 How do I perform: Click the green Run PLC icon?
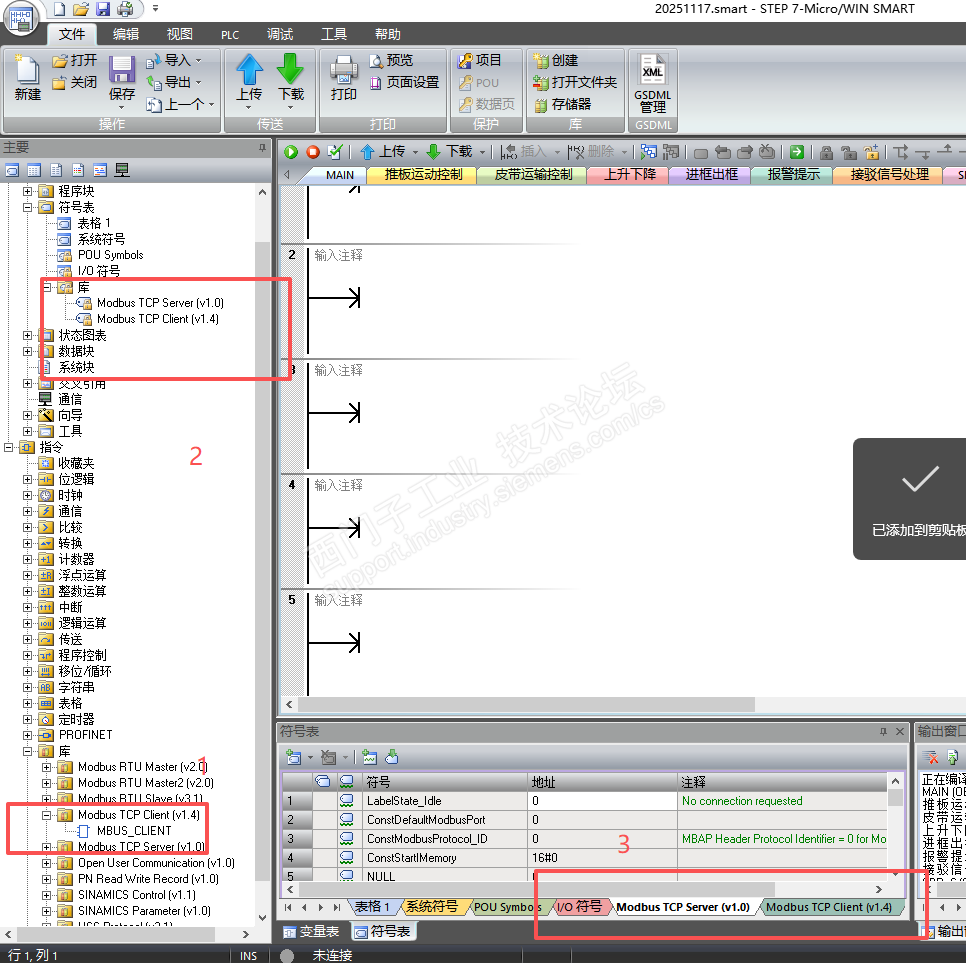291,152
